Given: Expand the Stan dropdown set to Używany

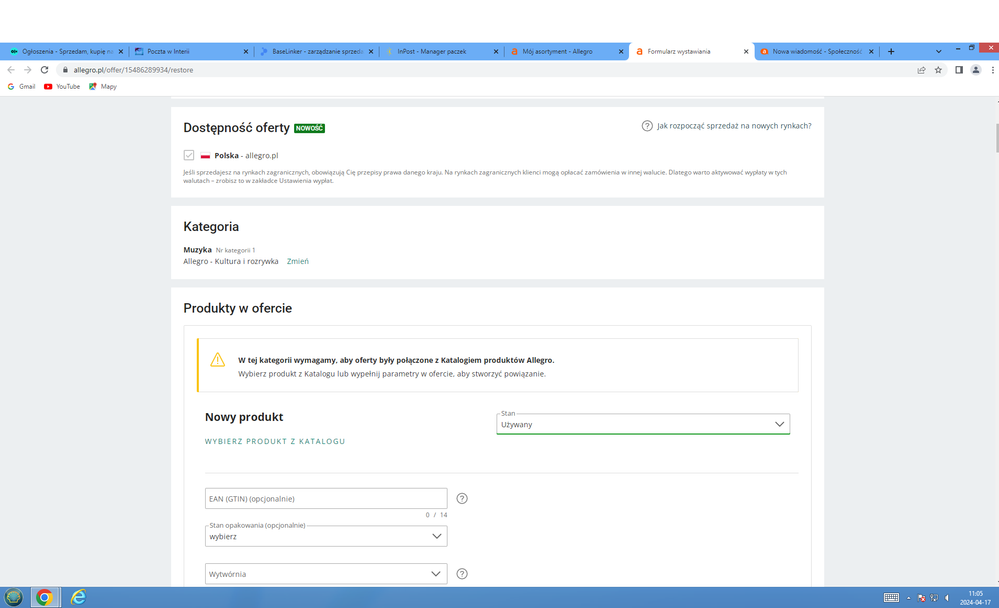Looking at the screenshot, I should 643,424.
